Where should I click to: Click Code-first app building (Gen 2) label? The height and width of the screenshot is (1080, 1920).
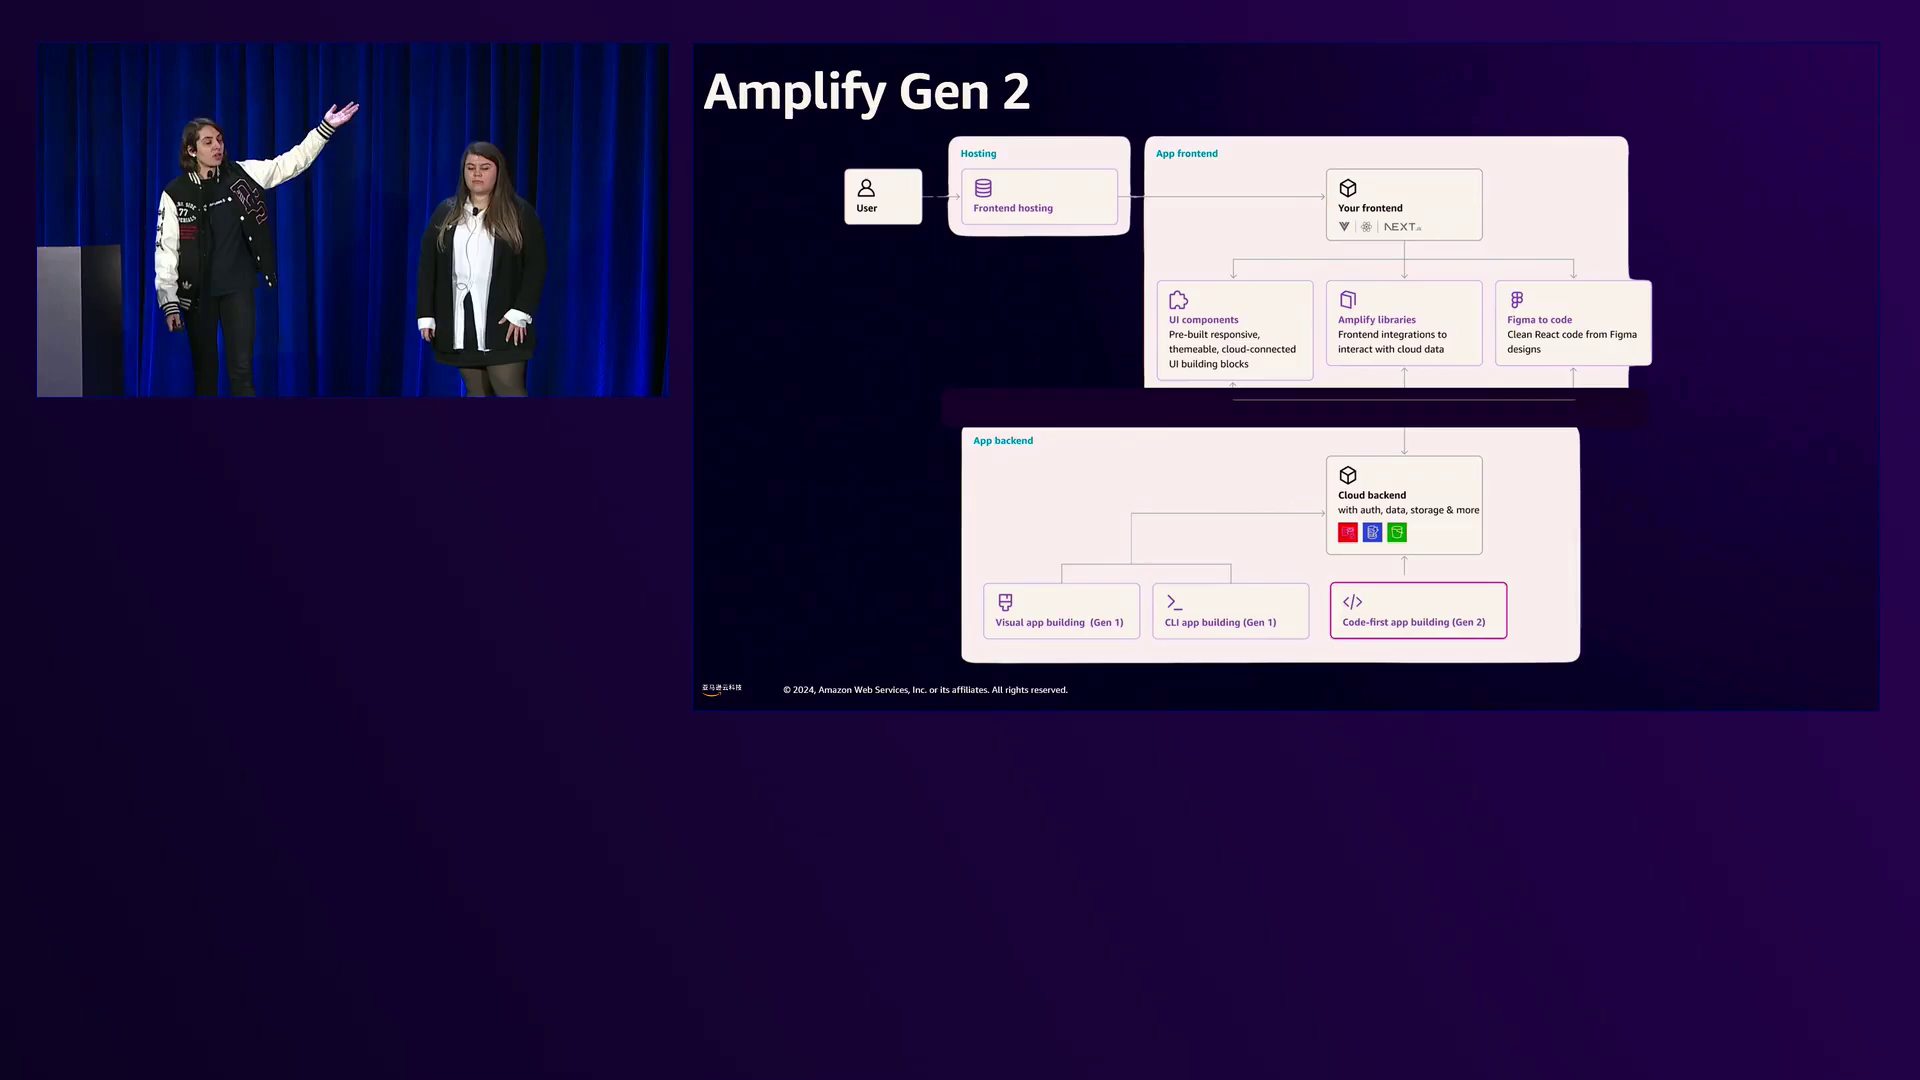[1414, 622]
